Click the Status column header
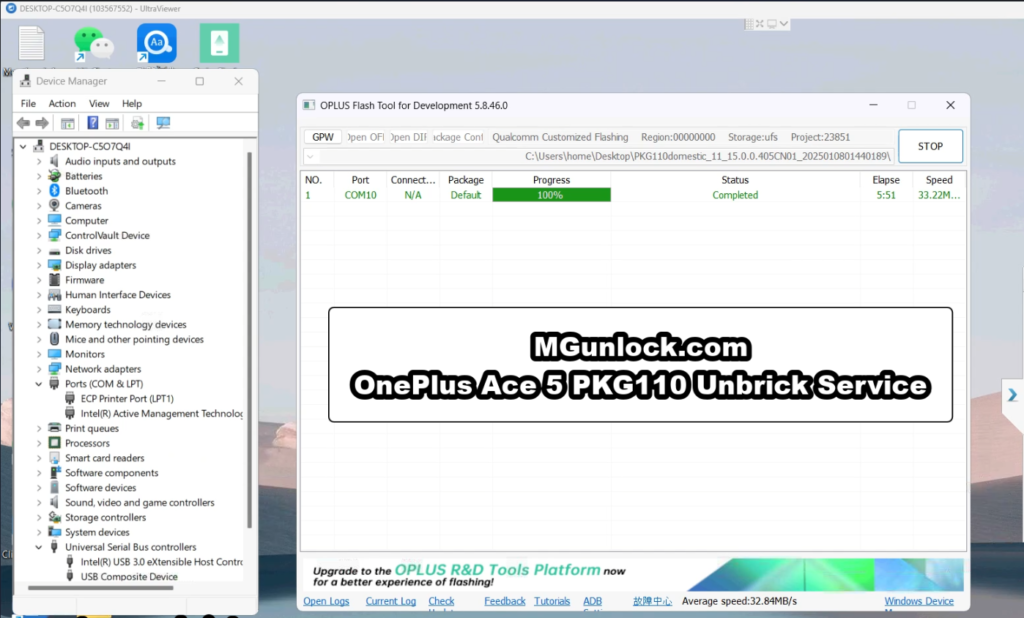This screenshot has width=1024, height=618. [735, 180]
